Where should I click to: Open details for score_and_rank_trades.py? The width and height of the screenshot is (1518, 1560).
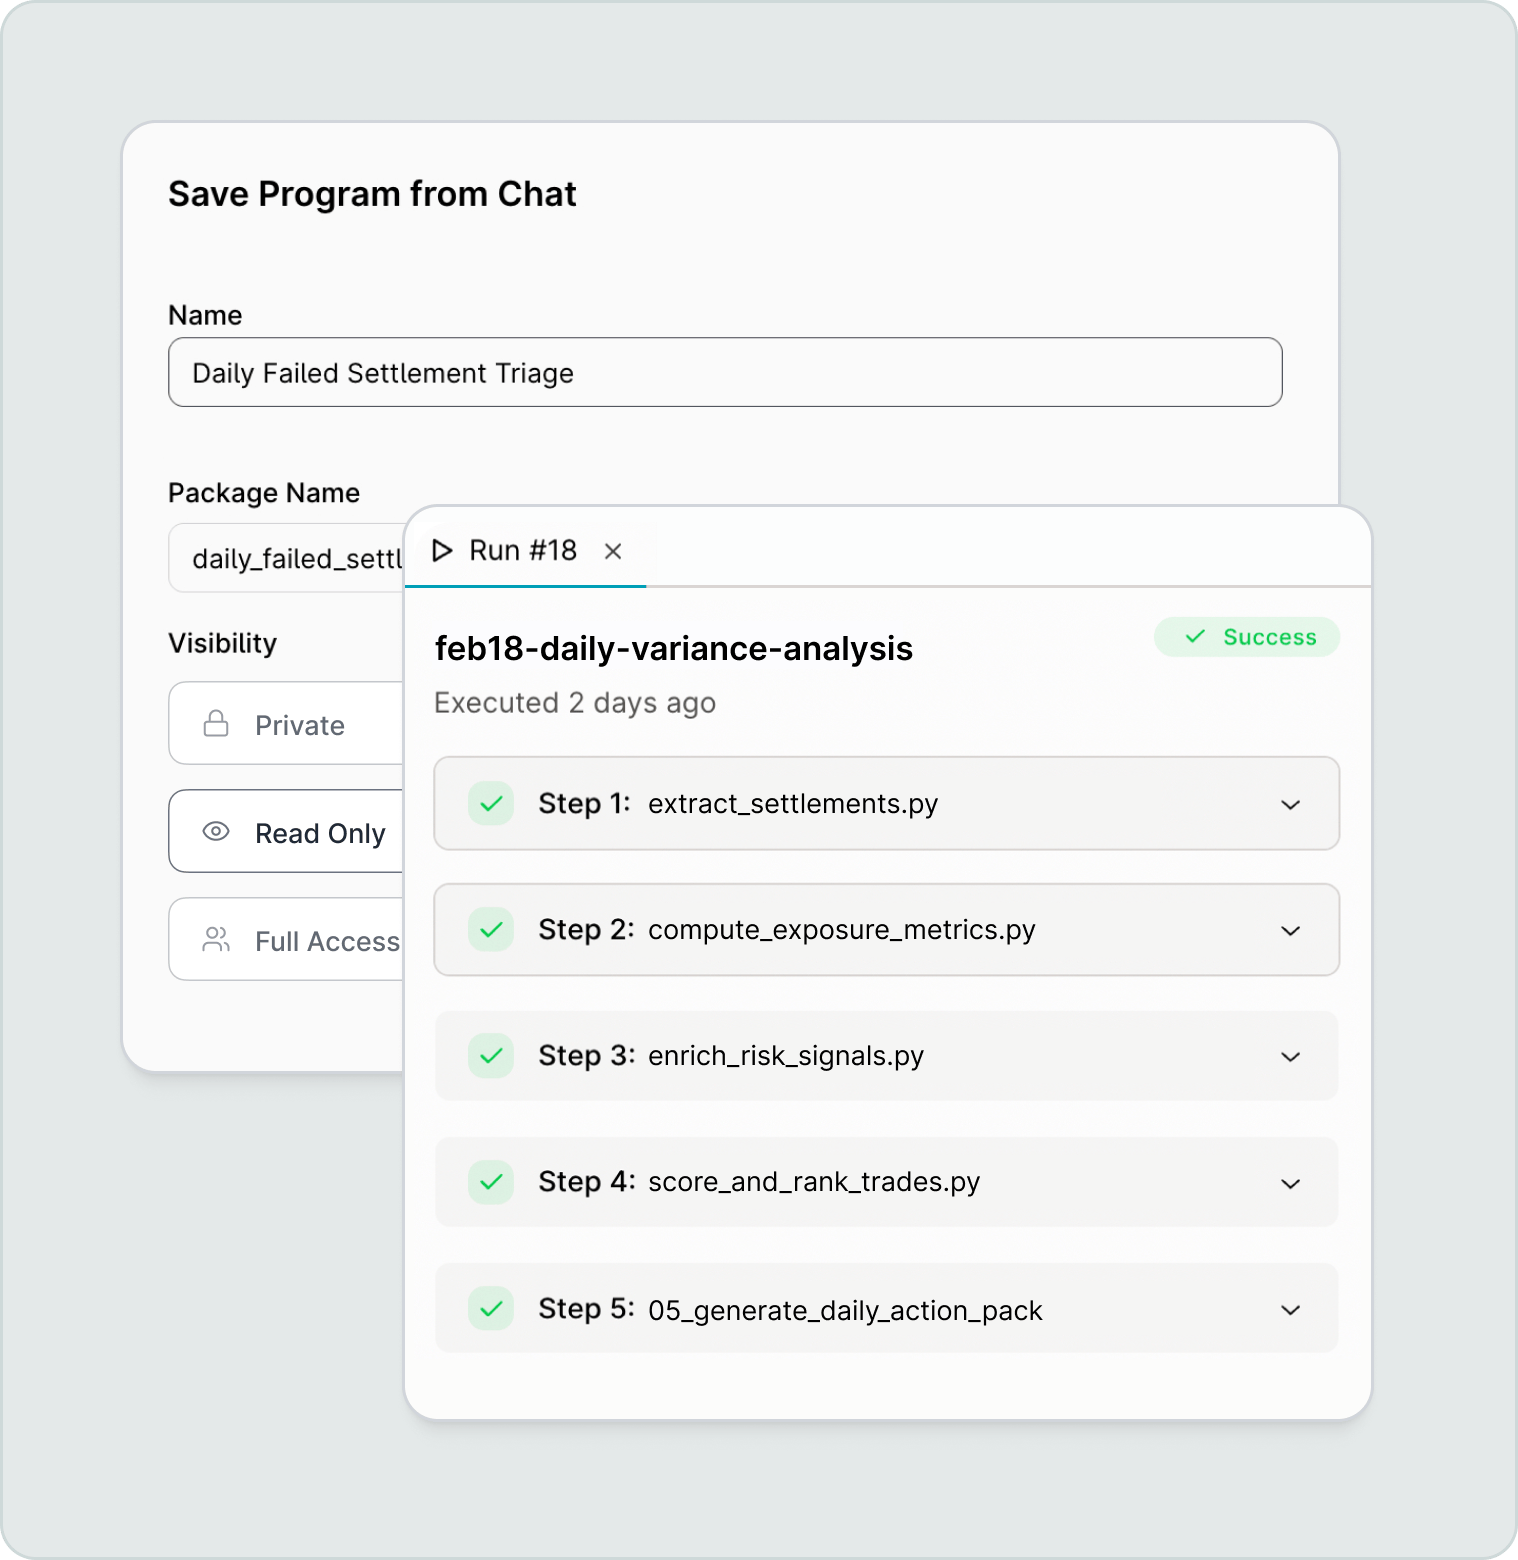(x=1290, y=1182)
